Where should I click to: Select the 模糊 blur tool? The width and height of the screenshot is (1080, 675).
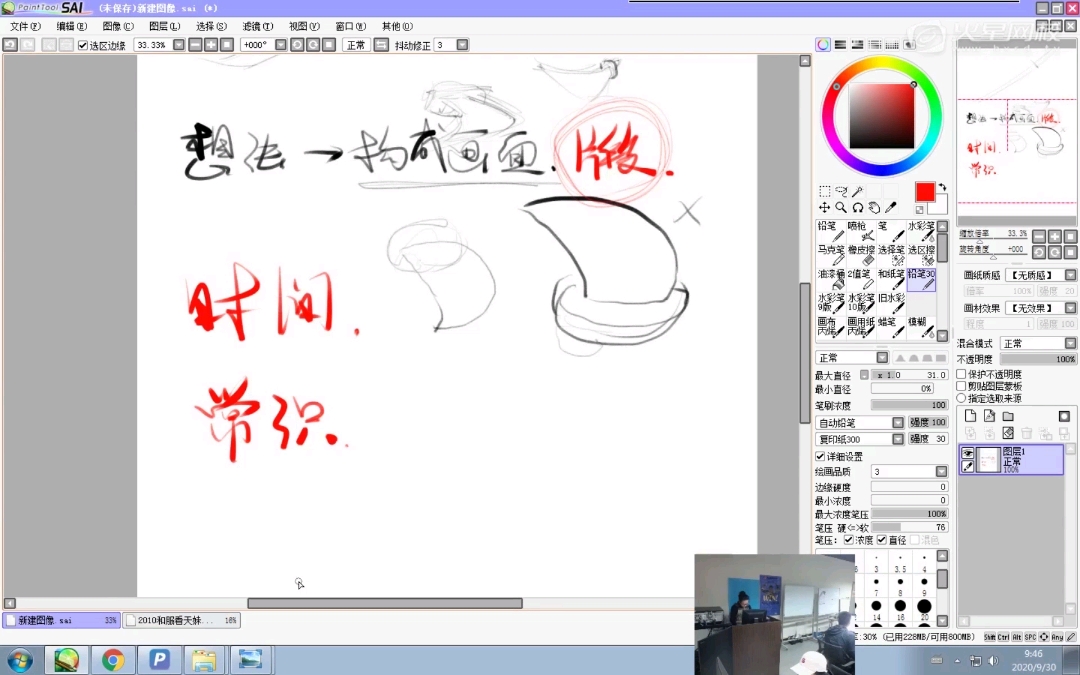click(x=921, y=326)
